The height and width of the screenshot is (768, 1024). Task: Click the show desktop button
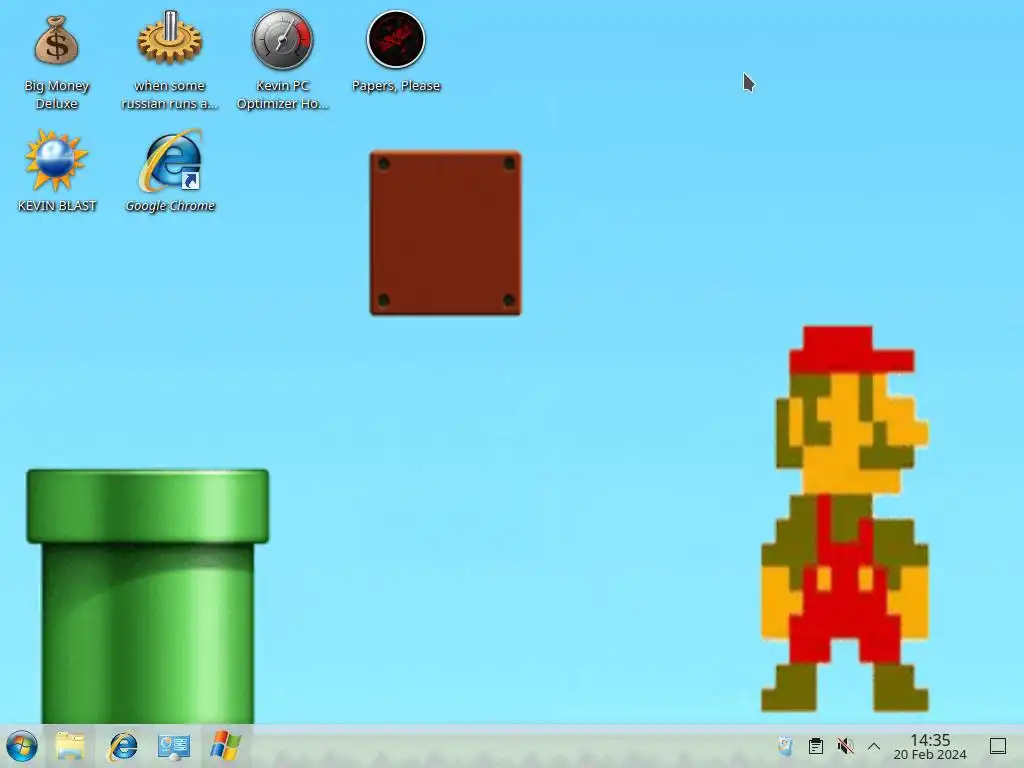click(998, 746)
